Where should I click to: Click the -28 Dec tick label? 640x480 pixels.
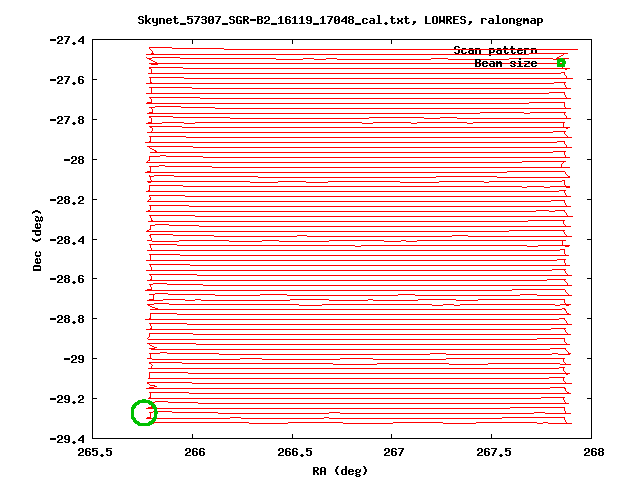74,160
